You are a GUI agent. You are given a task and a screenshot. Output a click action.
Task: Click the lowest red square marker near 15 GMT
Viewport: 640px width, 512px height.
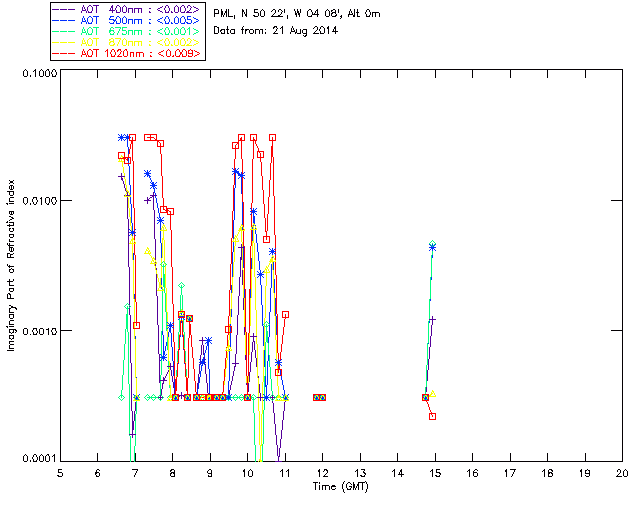[x=432, y=416]
